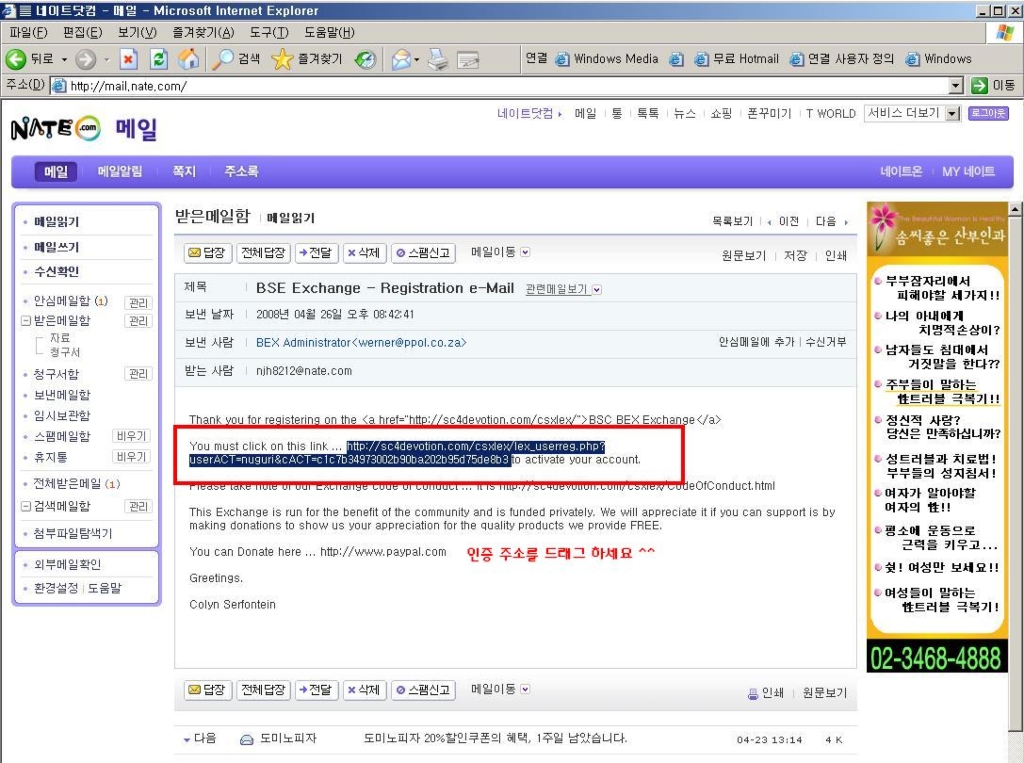Stop page loading with red X icon
Viewport: 1024px width, 763px height.
129,59
